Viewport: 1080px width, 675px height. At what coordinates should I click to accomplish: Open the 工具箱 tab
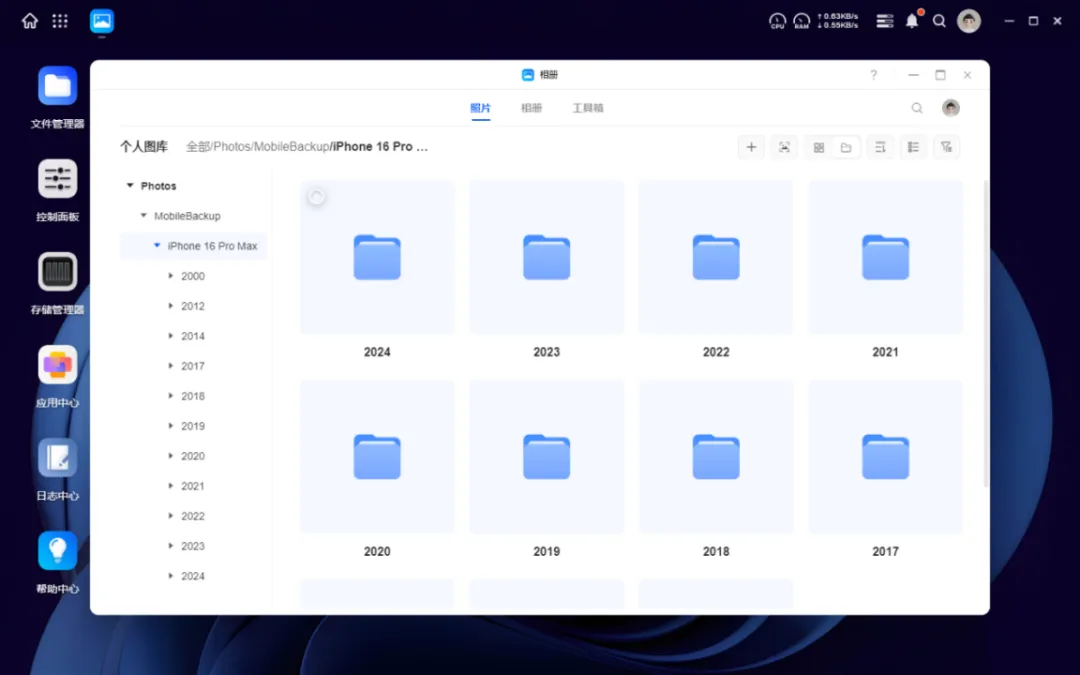[x=587, y=108]
